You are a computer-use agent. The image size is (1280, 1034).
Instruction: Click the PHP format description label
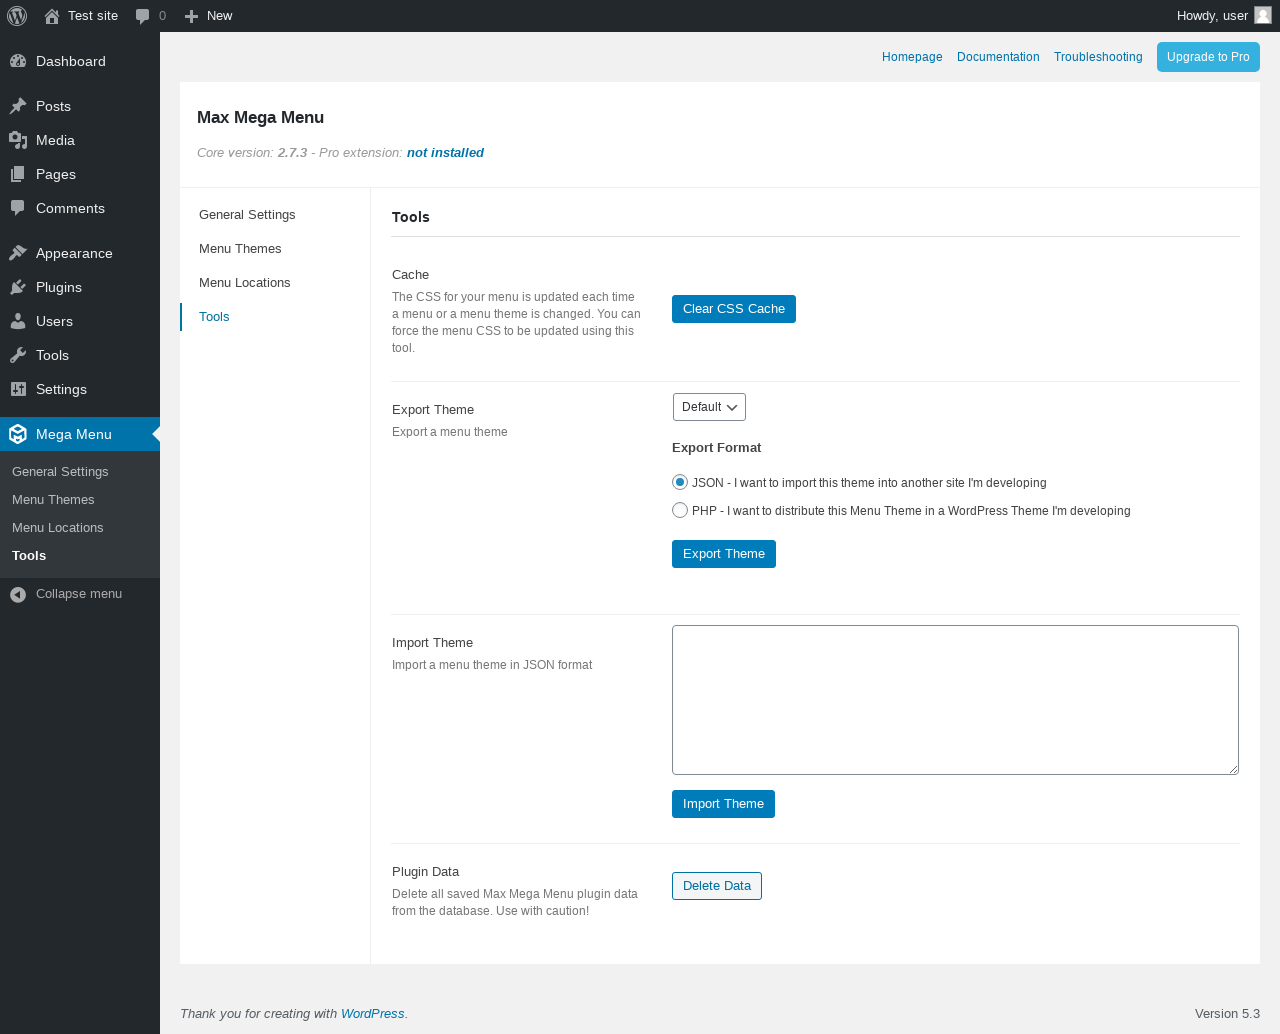pyautogui.click(x=911, y=511)
